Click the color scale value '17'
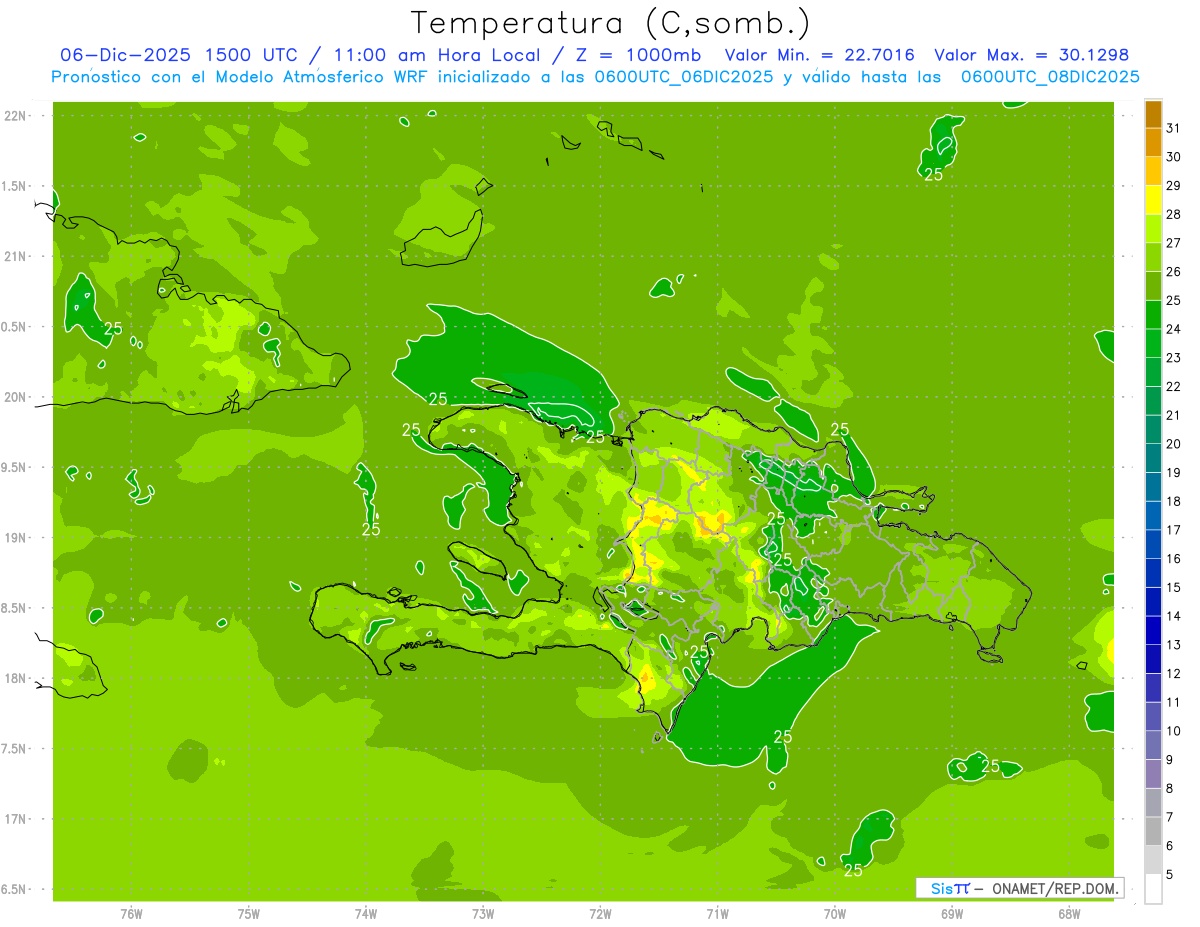1200x927 pixels. (x=1174, y=530)
